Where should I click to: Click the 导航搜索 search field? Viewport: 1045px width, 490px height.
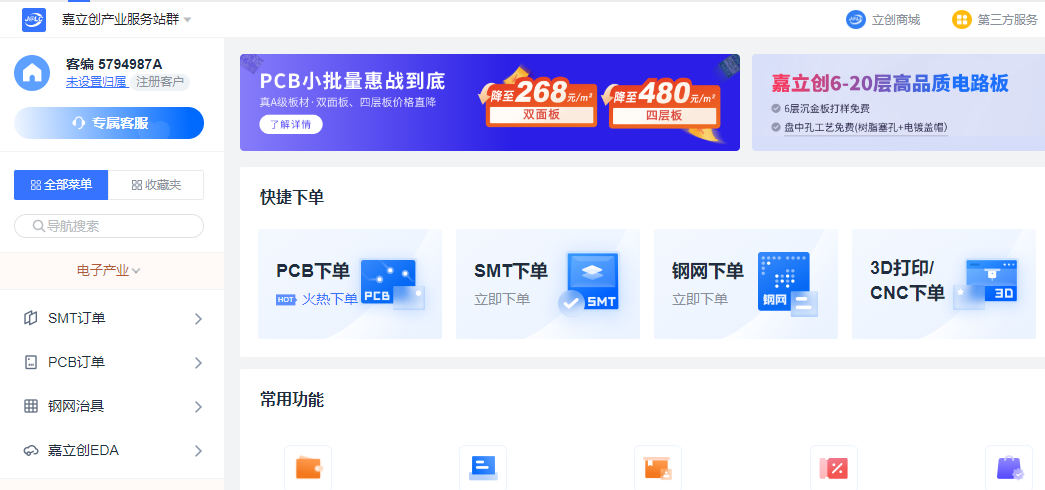click(109, 226)
